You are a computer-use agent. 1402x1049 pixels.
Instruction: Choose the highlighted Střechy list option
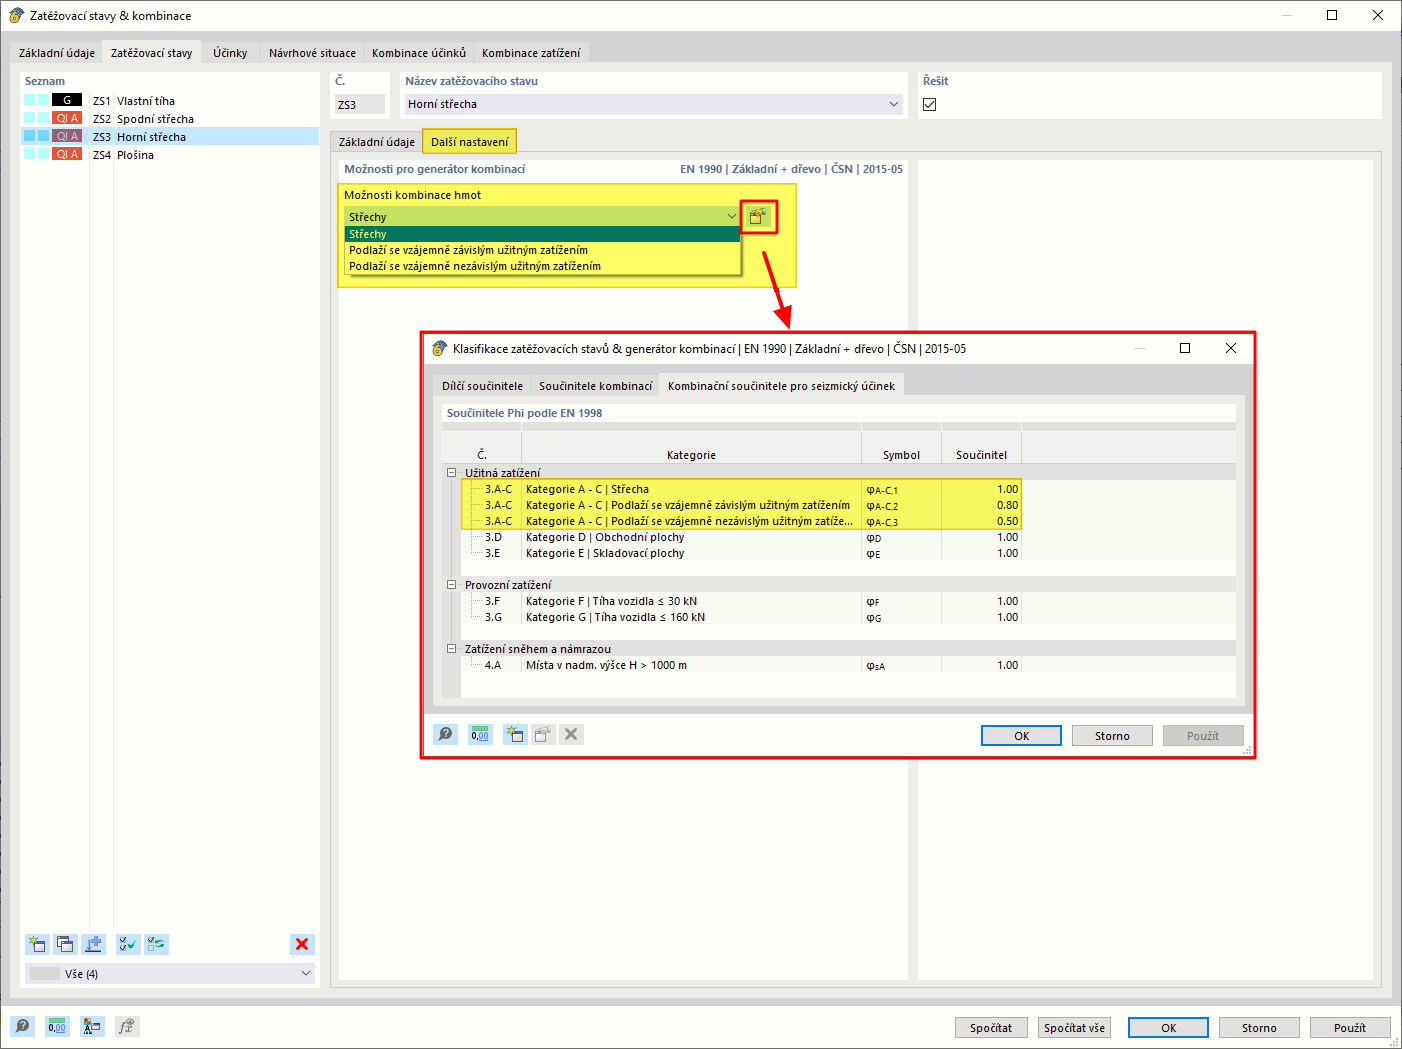click(x=542, y=234)
